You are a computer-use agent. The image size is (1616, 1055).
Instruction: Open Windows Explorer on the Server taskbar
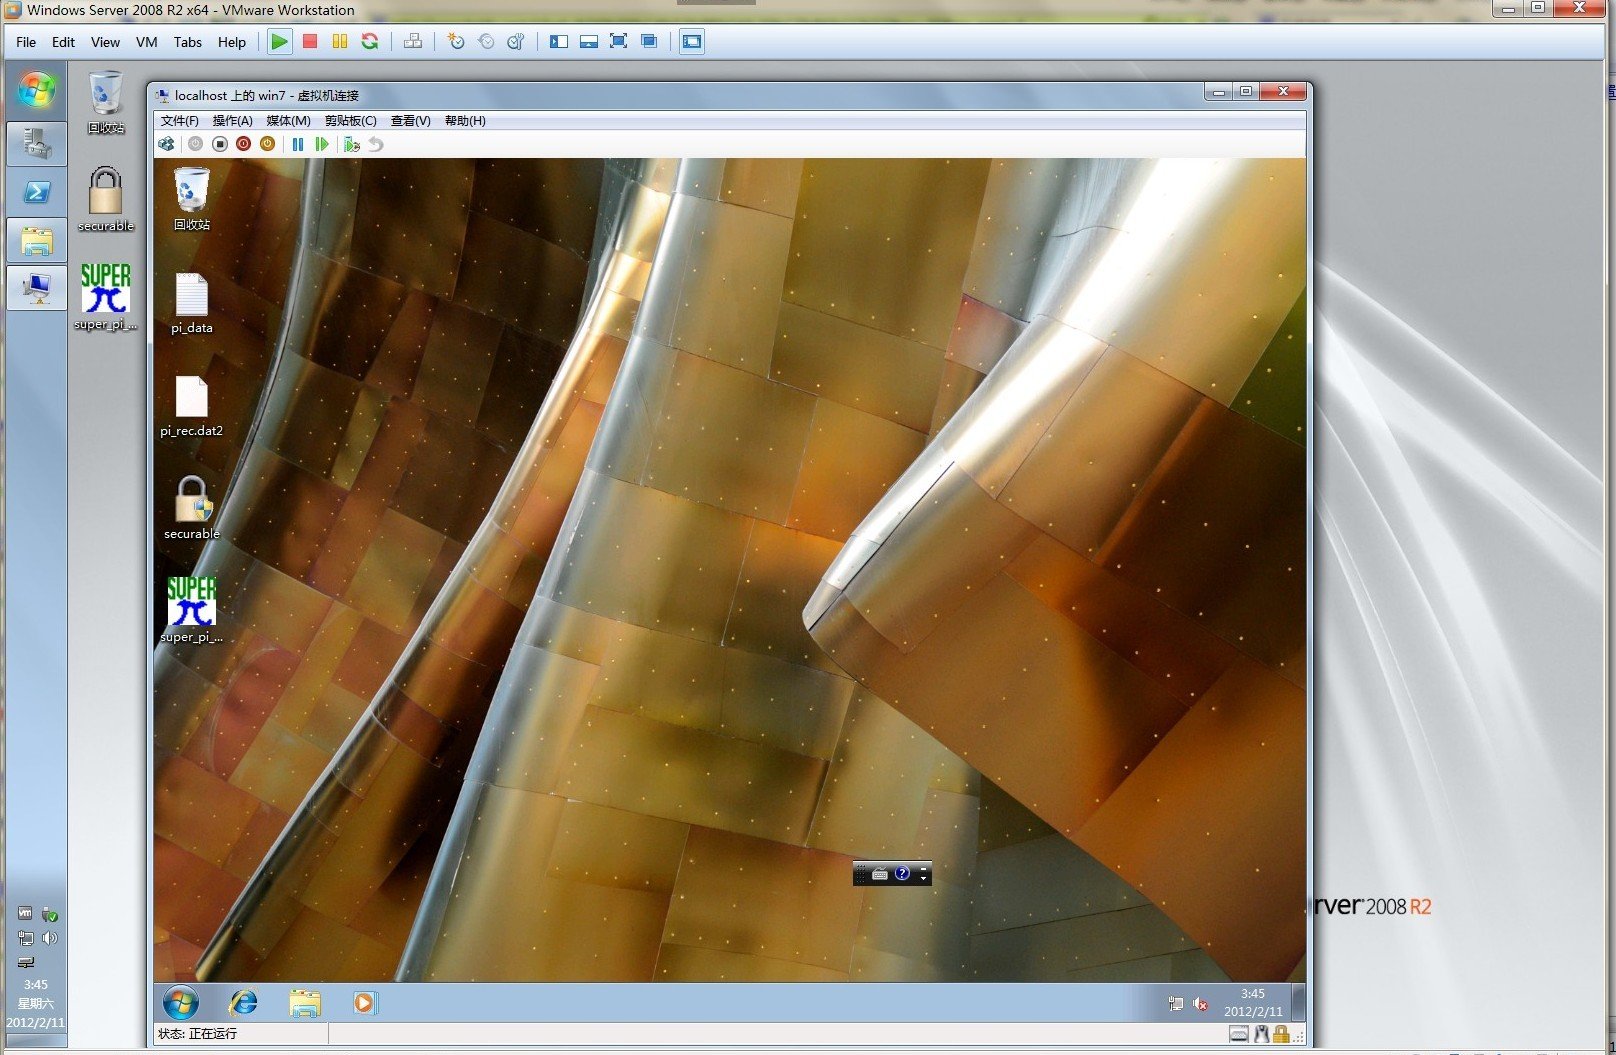pyautogui.click(x=37, y=241)
